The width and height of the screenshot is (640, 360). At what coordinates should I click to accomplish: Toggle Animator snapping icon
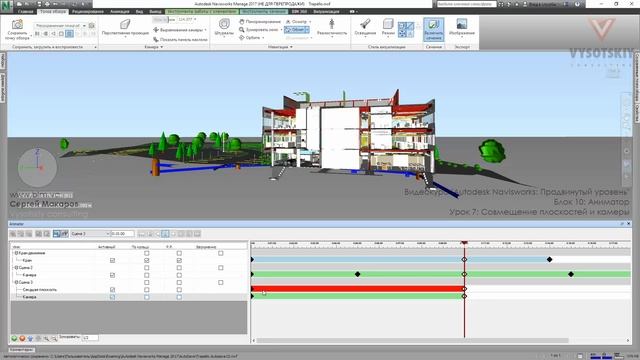tap(64, 234)
